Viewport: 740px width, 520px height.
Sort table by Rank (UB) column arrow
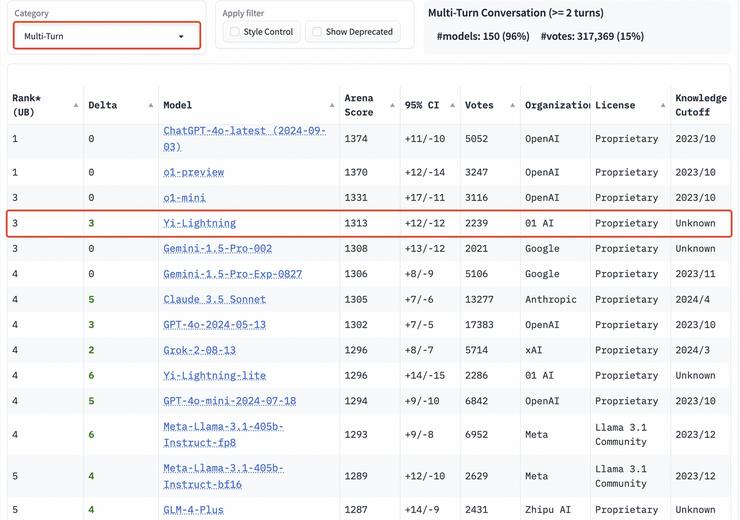coord(76,105)
